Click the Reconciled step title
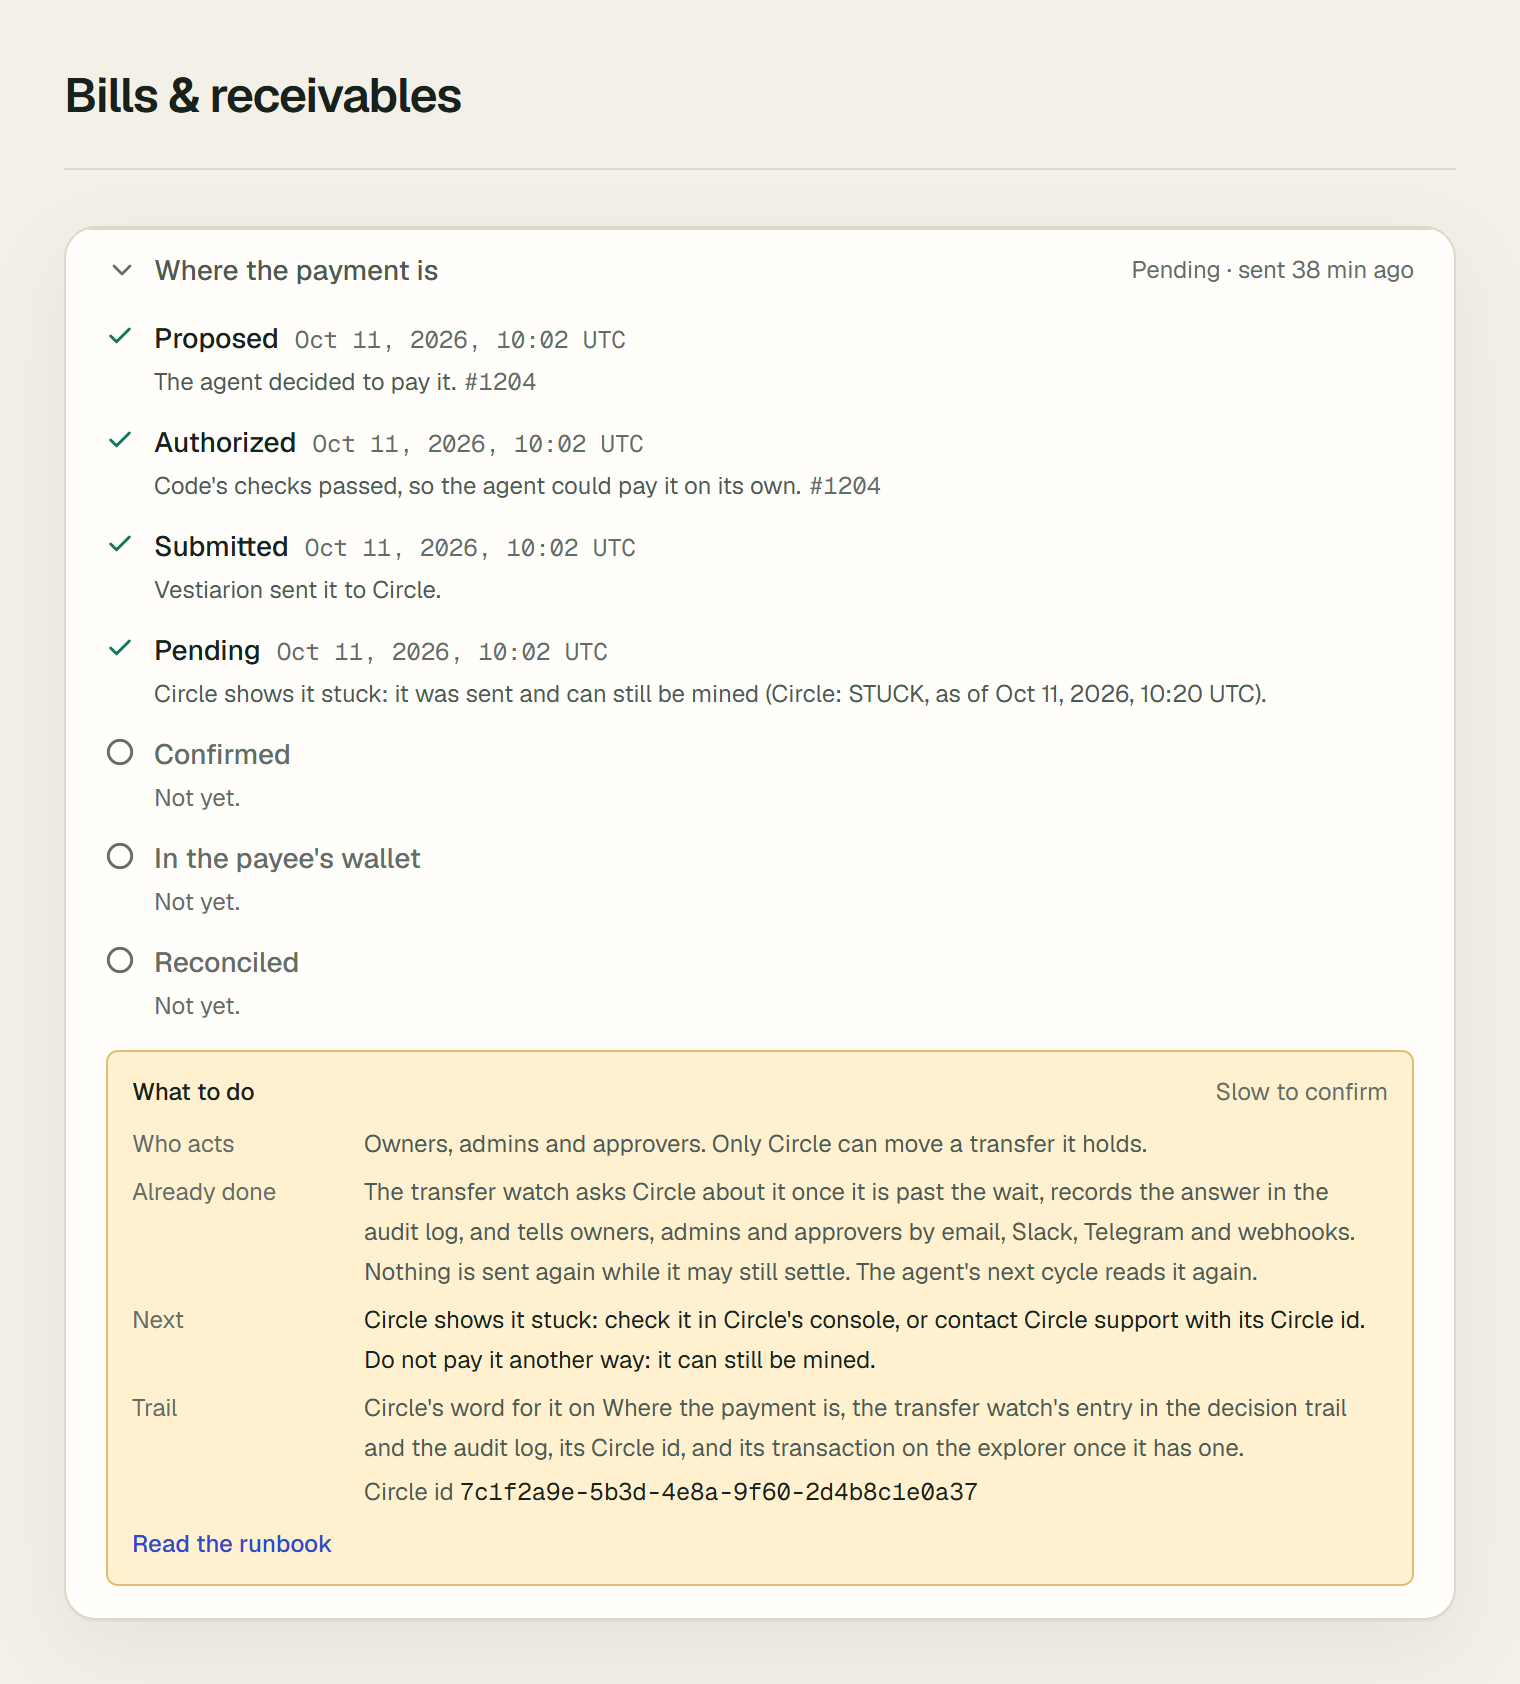This screenshot has height=1684, width=1520. click(x=227, y=962)
